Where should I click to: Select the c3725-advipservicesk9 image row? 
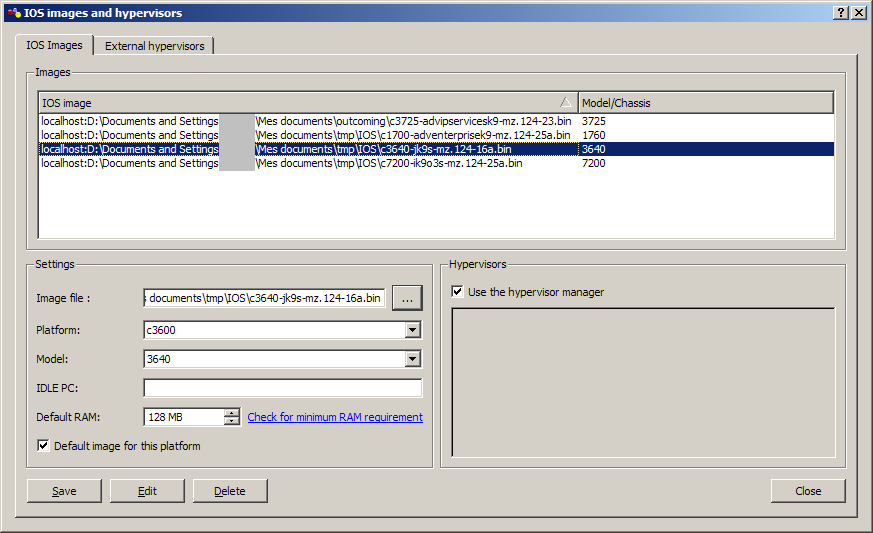click(x=305, y=121)
